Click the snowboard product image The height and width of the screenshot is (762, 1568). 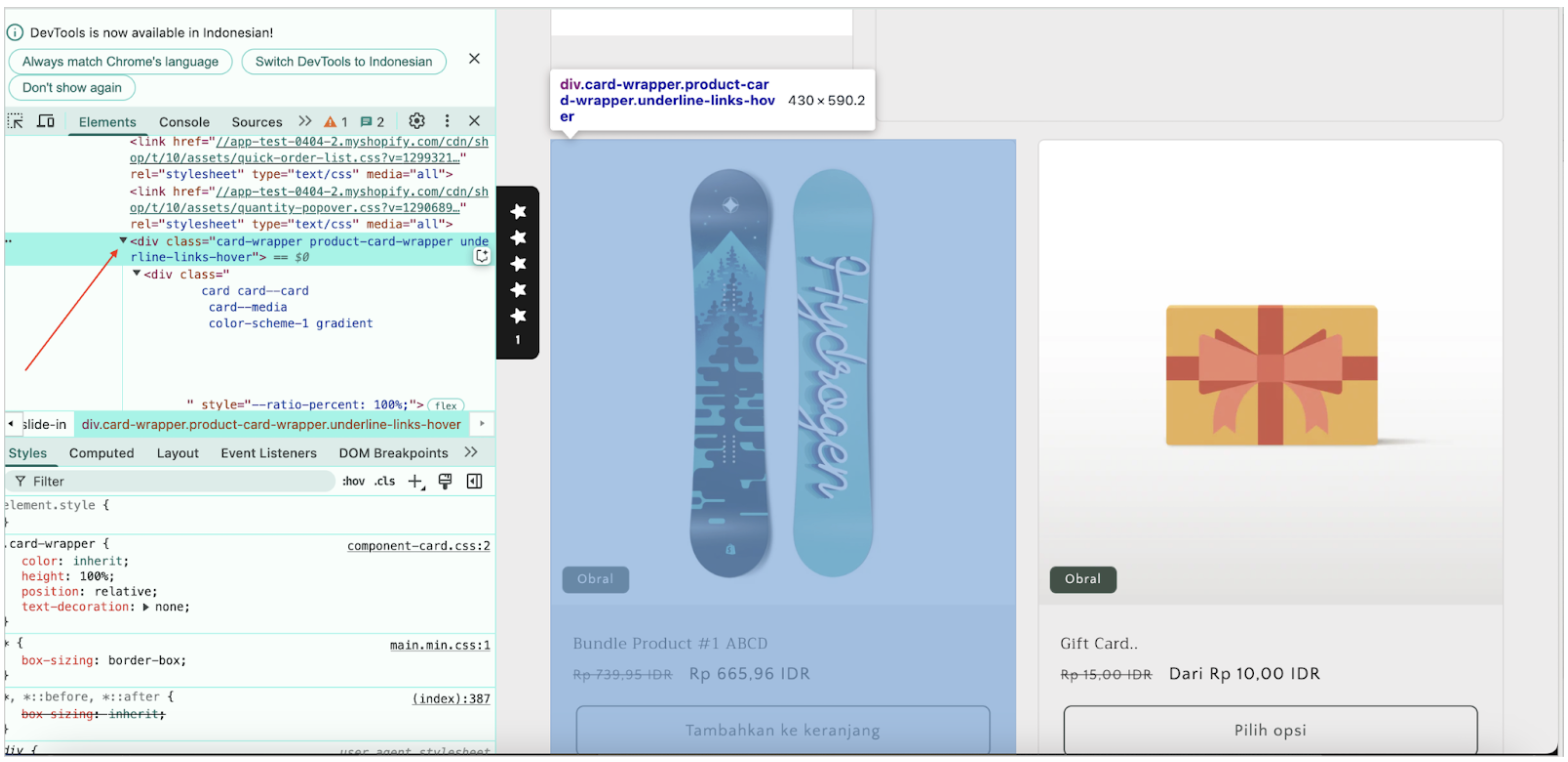coord(783,372)
